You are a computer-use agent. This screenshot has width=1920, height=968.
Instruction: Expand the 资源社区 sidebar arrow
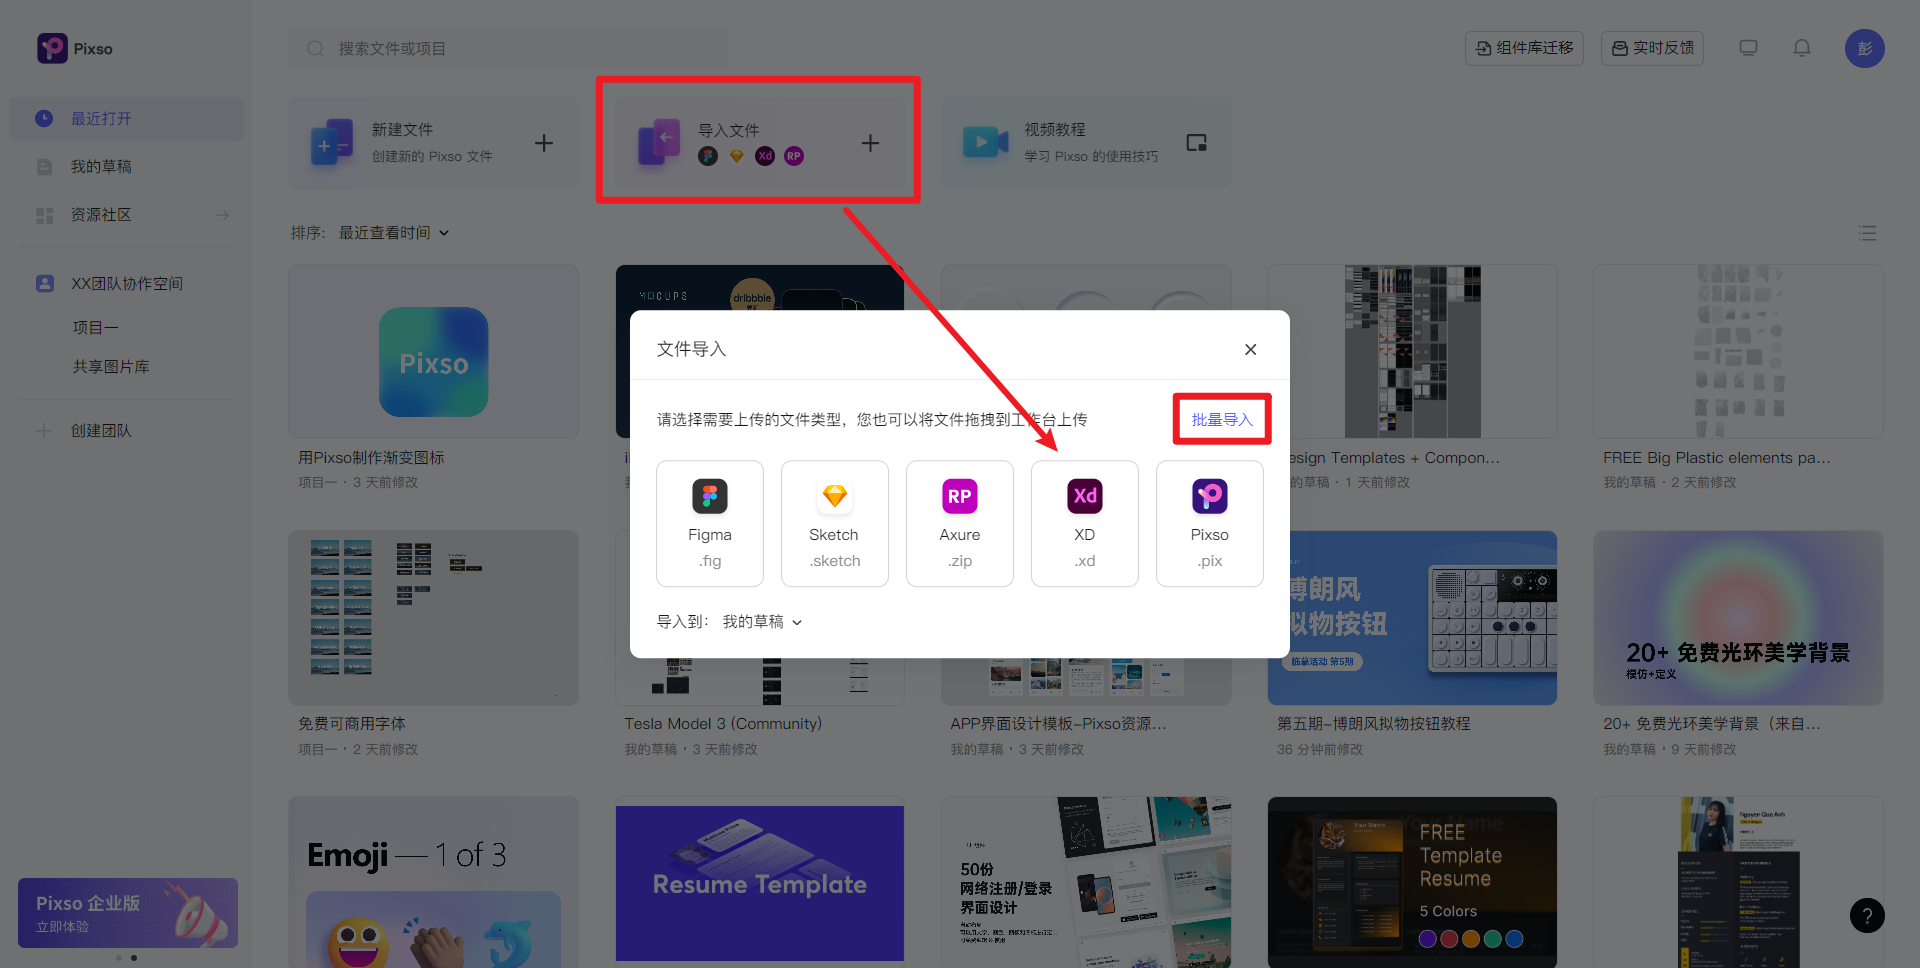pos(222,214)
